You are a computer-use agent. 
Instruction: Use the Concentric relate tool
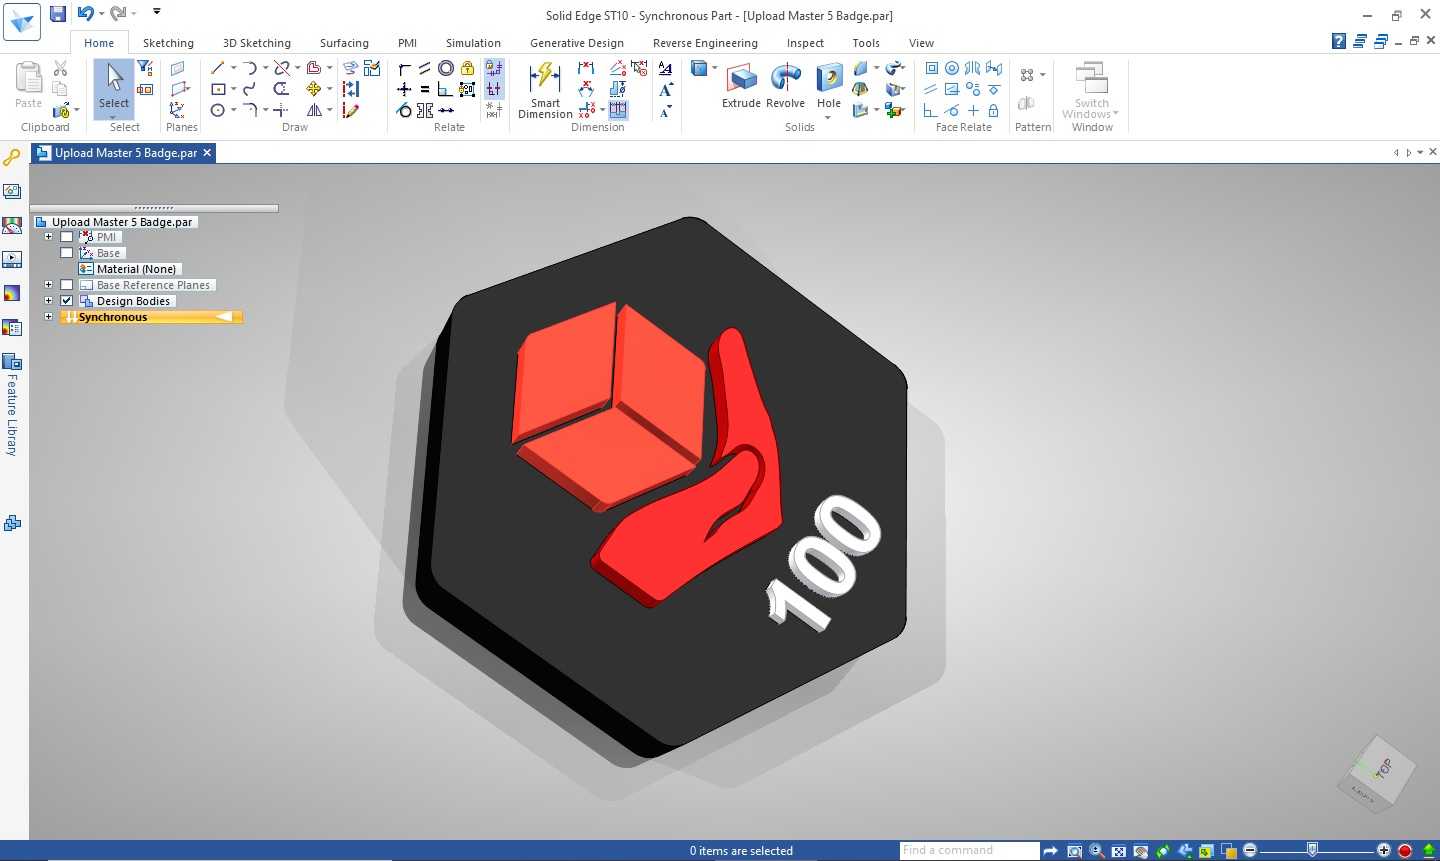(446, 68)
